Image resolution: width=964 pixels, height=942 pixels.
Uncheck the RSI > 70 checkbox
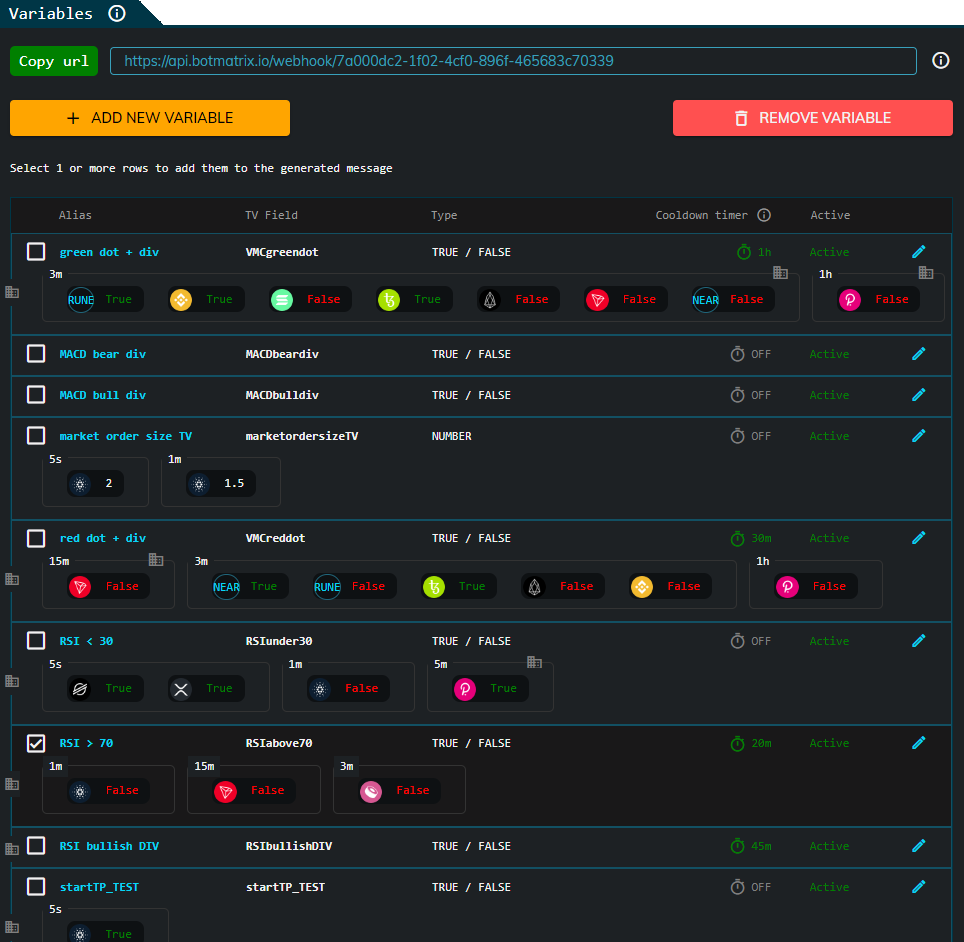click(x=36, y=743)
